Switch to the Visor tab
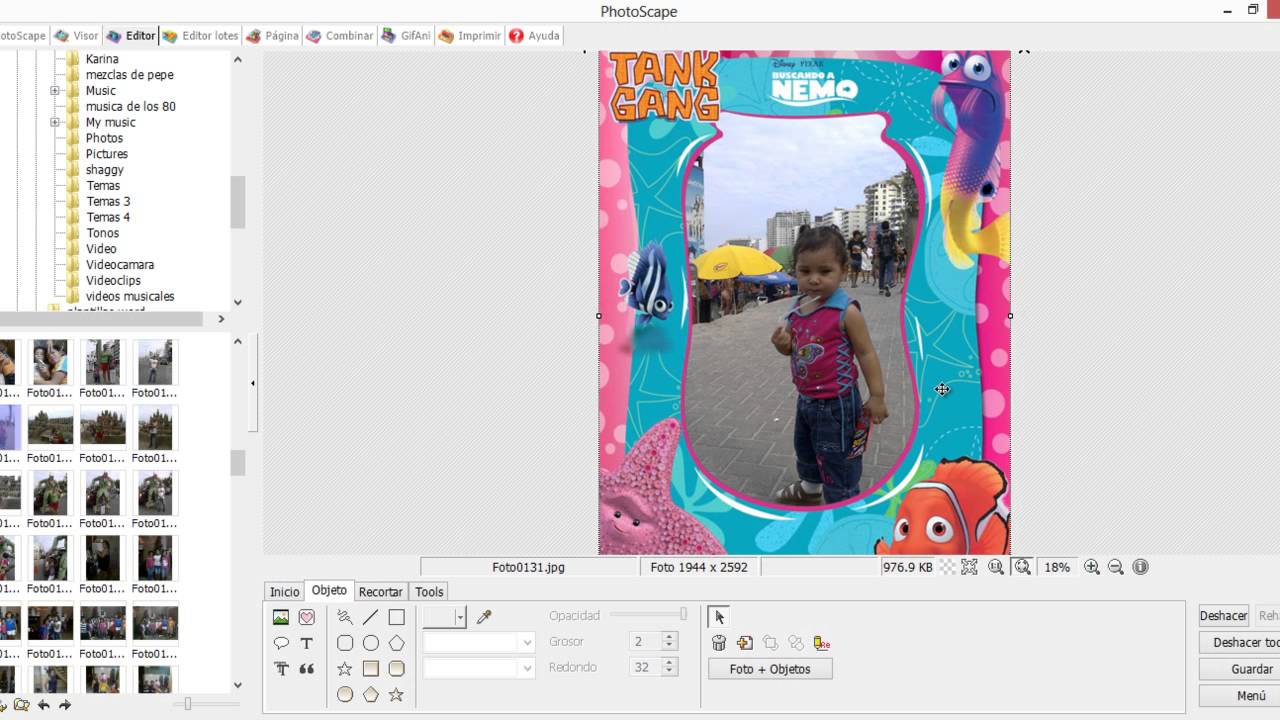The height and width of the screenshot is (720, 1280). 77,36
